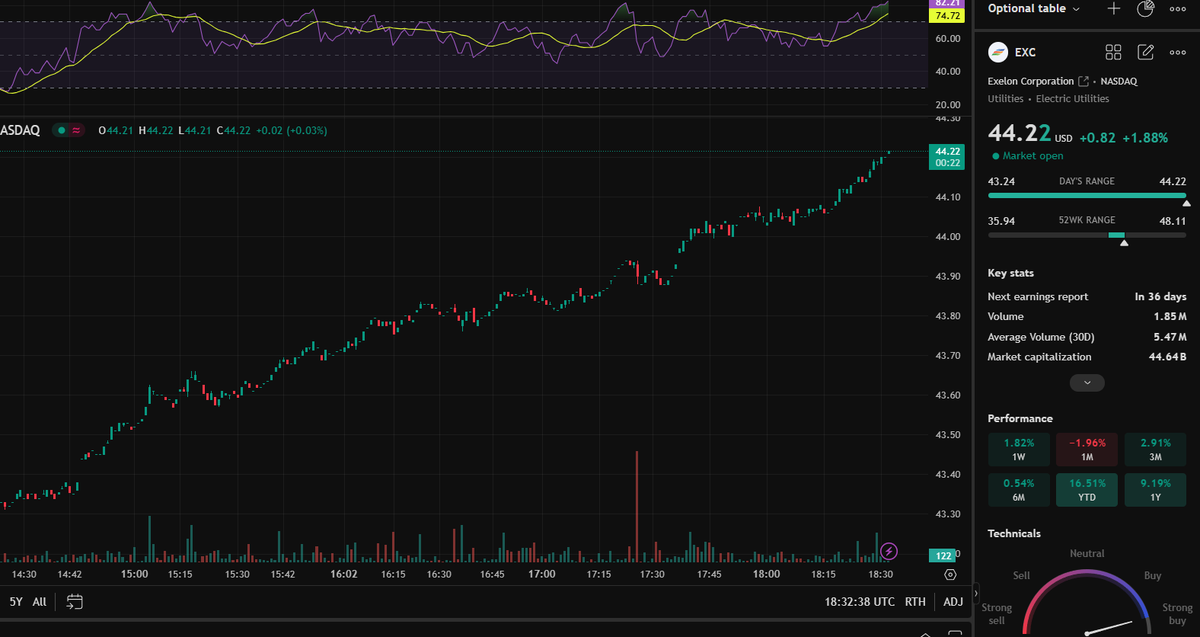Select the 6M performance tile

(x=1019, y=490)
